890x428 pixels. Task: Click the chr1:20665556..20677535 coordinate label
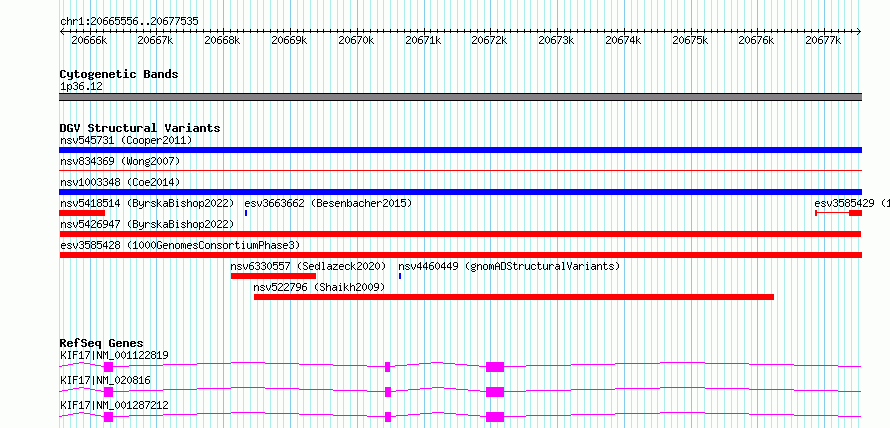[x=129, y=22]
